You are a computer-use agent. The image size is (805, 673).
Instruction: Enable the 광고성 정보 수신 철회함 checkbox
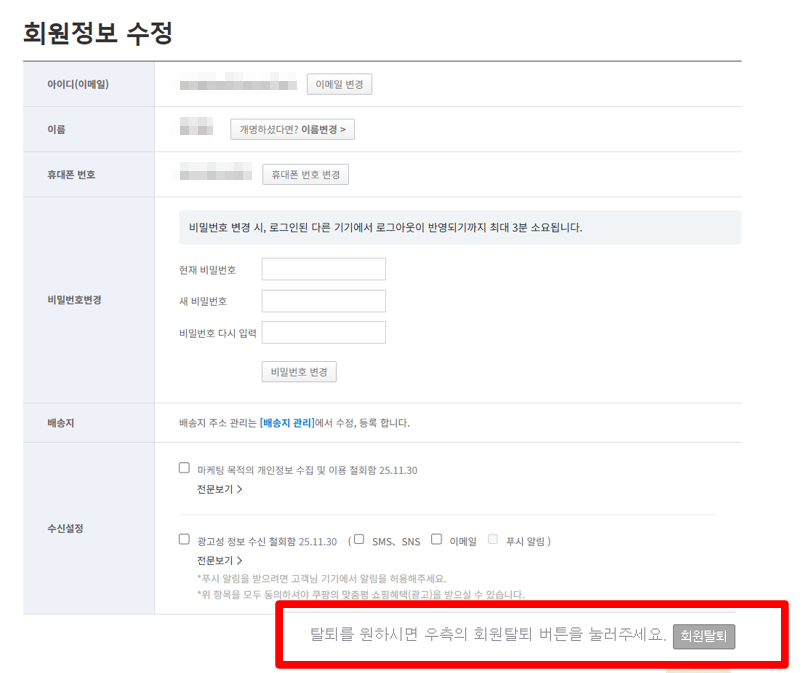(184, 539)
